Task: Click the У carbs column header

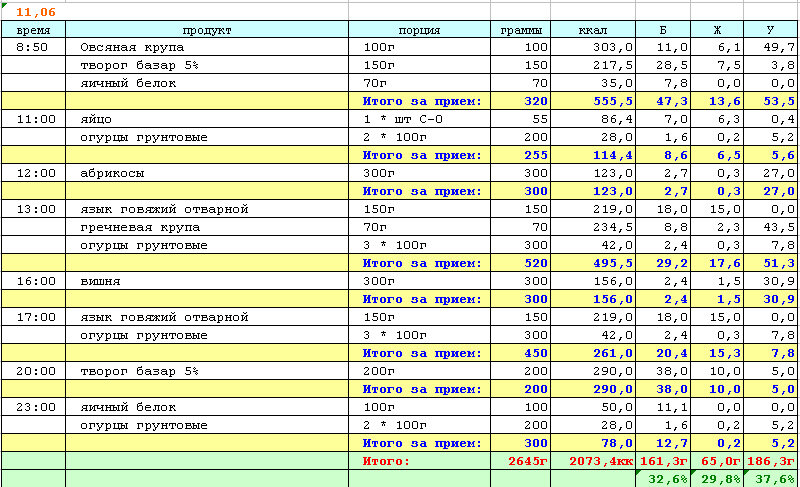Action: tap(770, 30)
